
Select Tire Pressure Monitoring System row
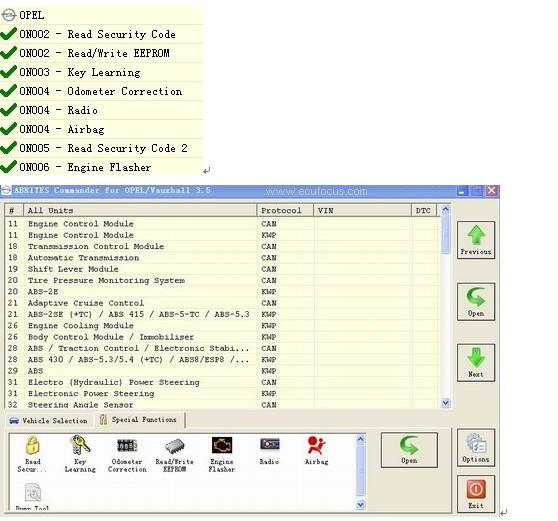point(222,280)
